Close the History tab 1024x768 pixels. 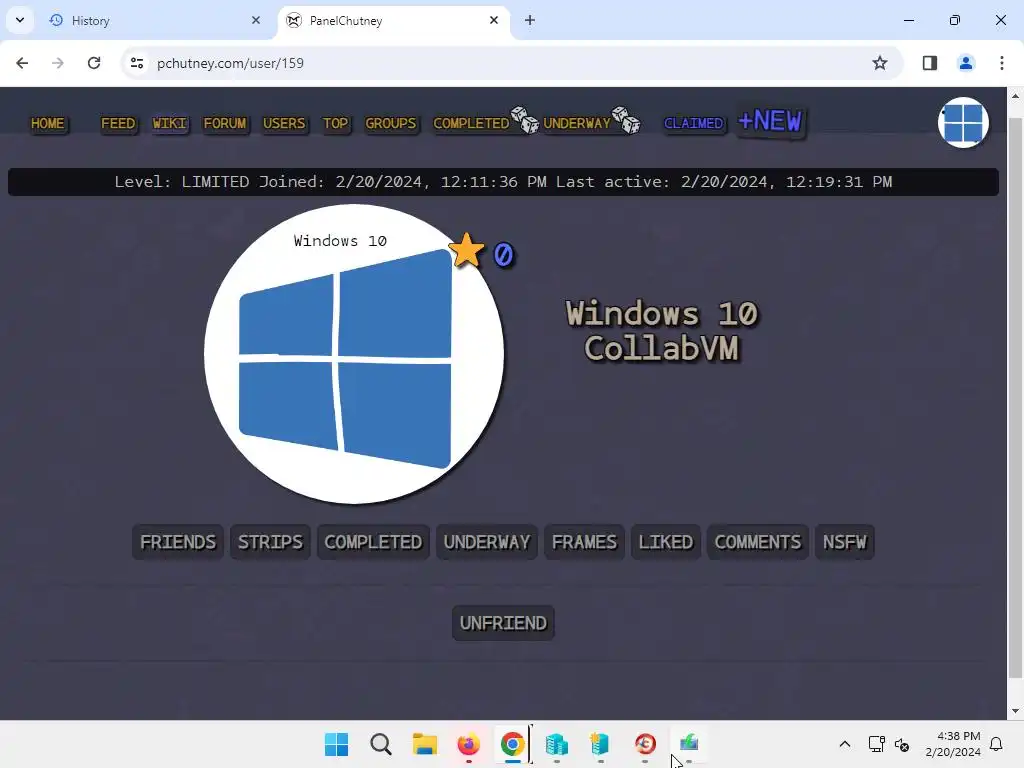pos(255,20)
